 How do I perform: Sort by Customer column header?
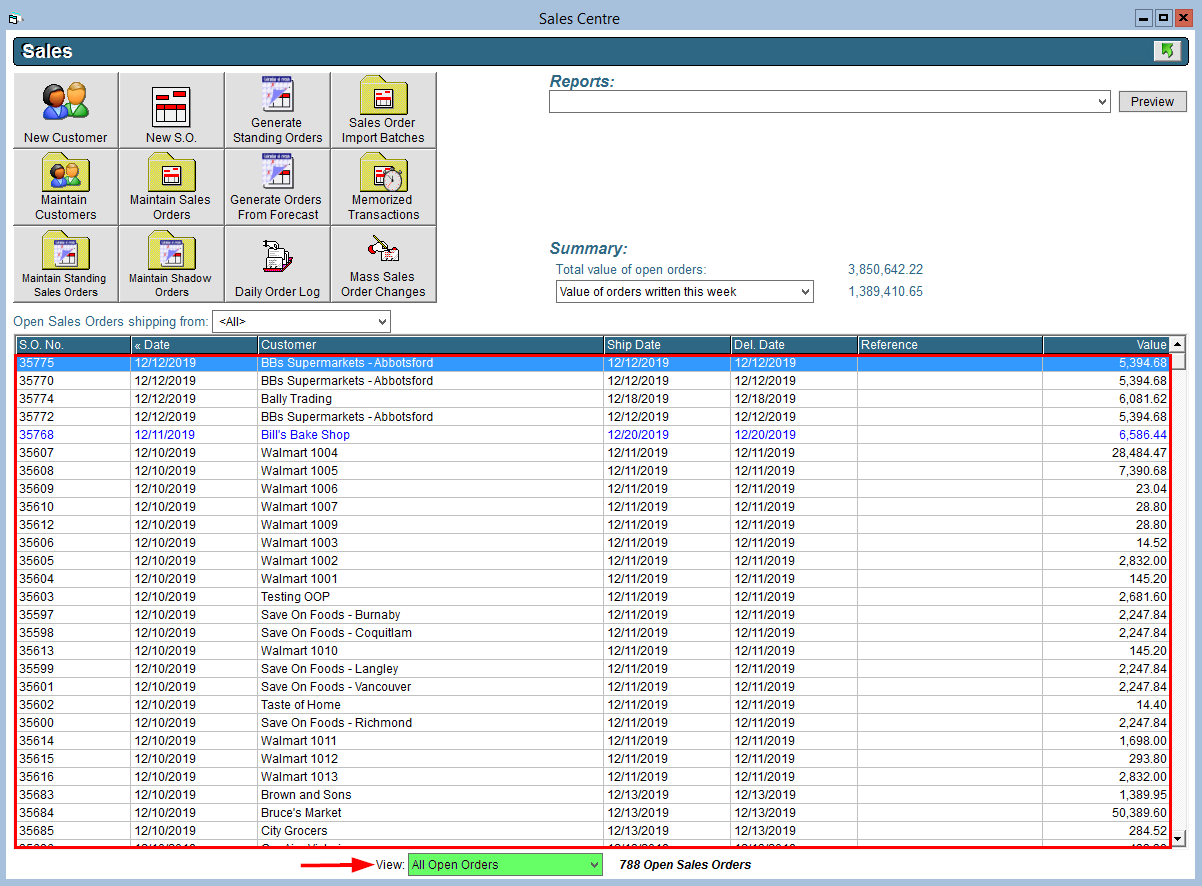click(x=431, y=345)
